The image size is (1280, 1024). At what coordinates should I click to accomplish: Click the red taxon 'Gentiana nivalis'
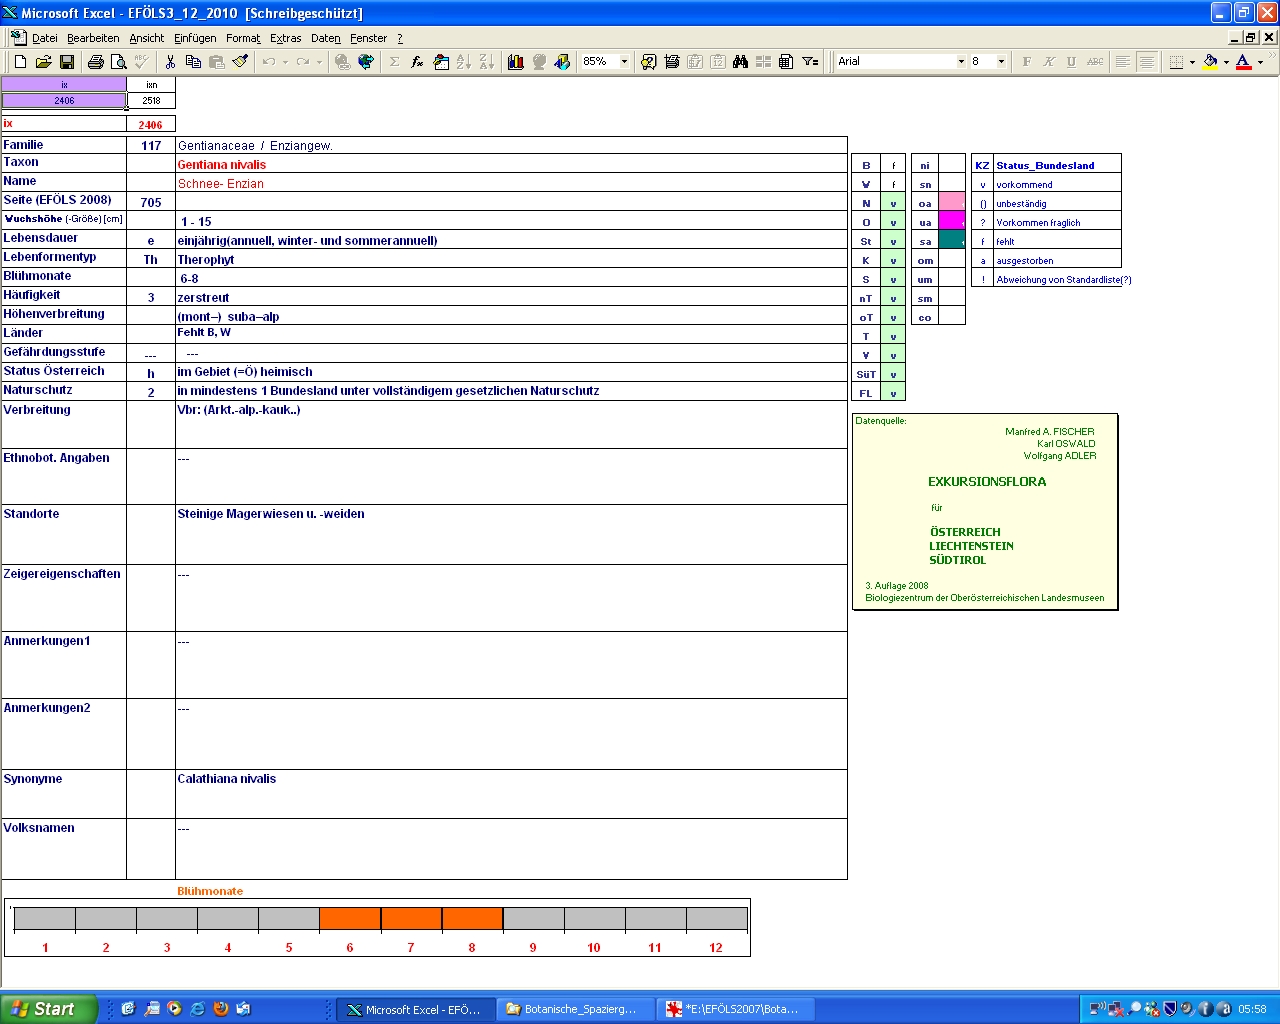[x=222, y=165]
